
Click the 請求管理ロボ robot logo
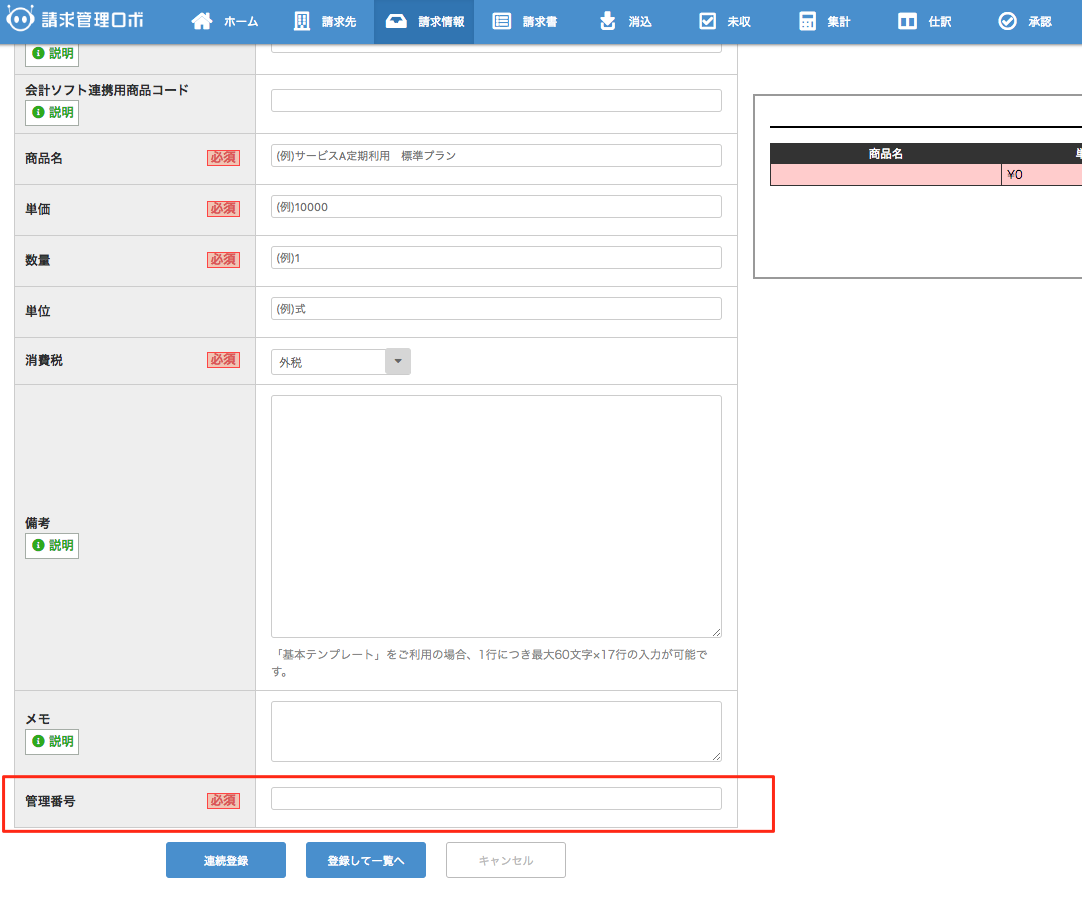(x=22, y=21)
